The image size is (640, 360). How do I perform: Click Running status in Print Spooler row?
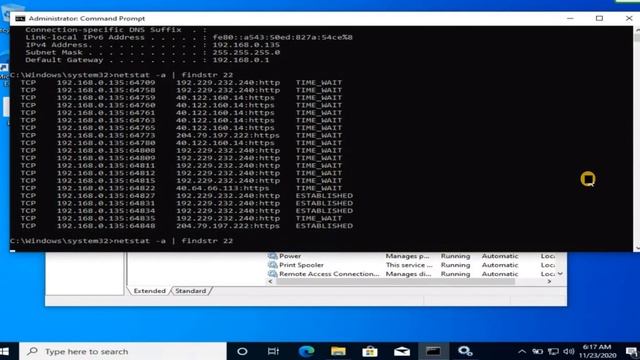pos(455,265)
